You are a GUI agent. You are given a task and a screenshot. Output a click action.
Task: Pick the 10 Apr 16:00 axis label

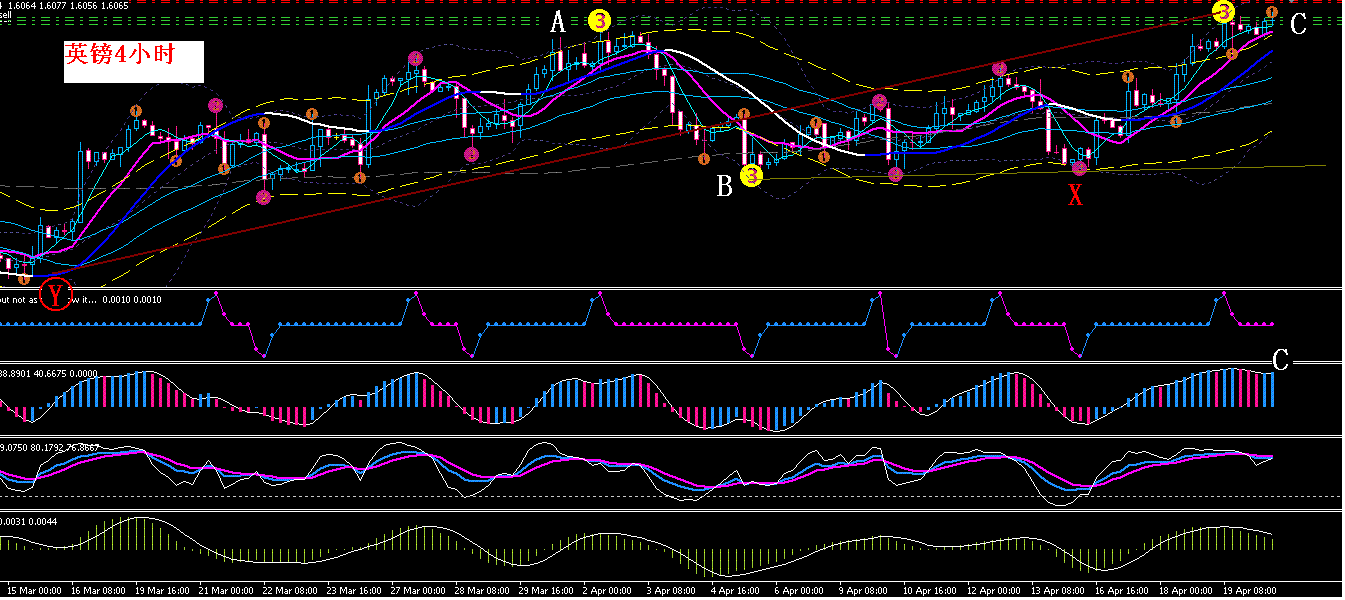(x=930, y=590)
